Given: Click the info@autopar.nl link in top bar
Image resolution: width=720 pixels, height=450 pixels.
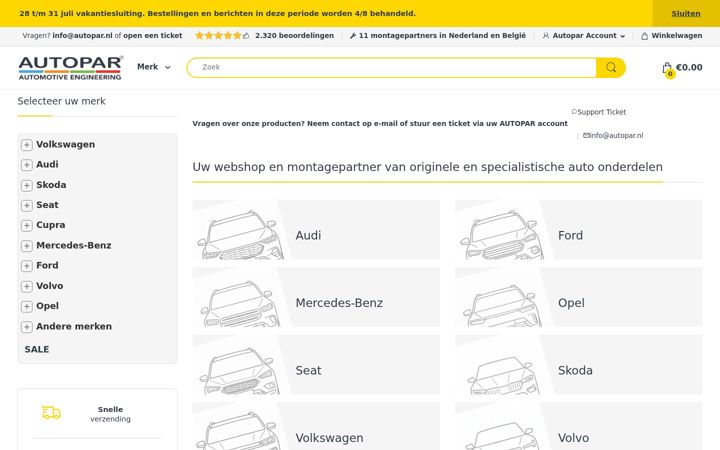Looking at the screenshot, I should click(x=82, y=35).
